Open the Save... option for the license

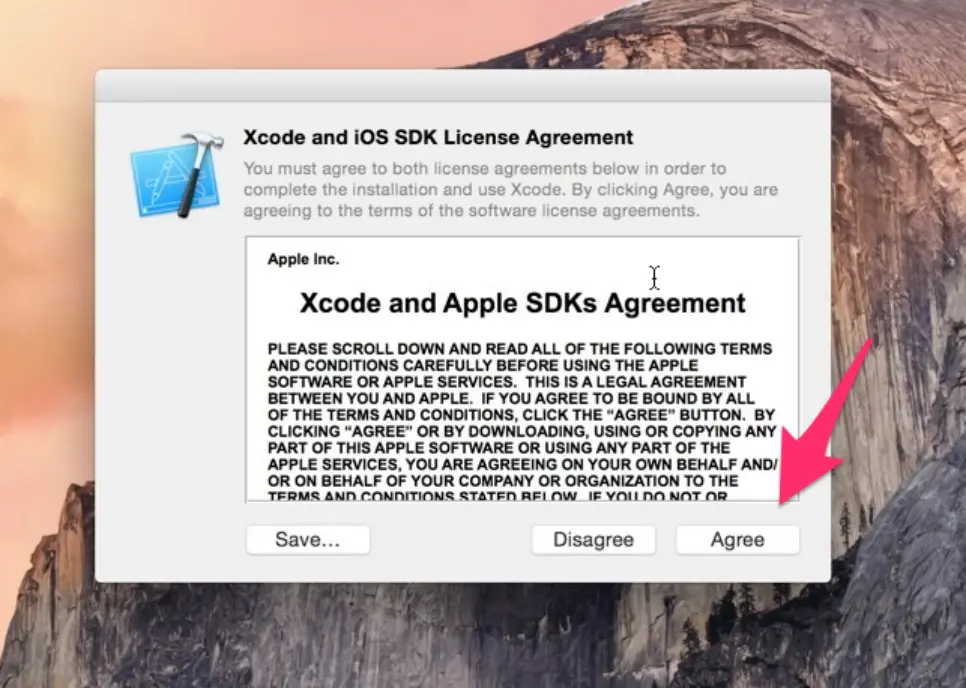[308, 540]
